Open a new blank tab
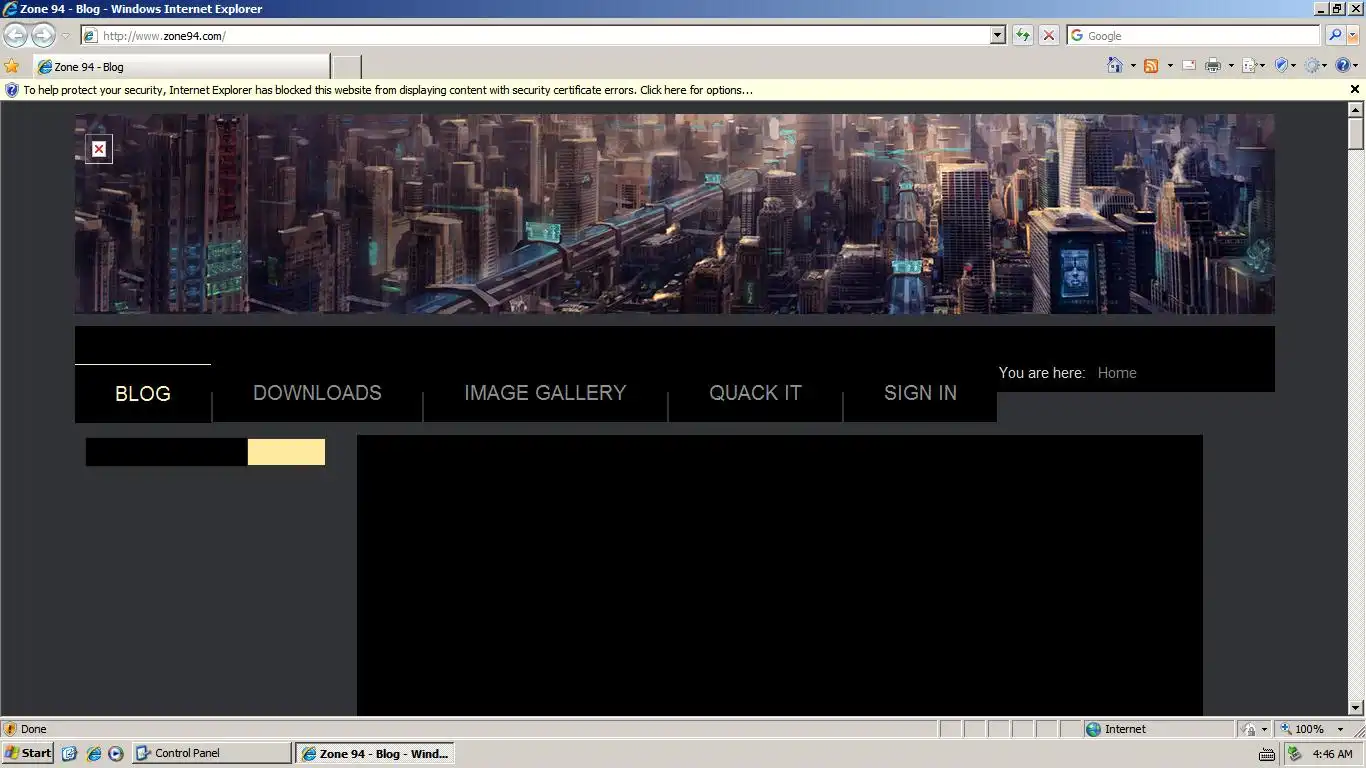 click(346, 67)
